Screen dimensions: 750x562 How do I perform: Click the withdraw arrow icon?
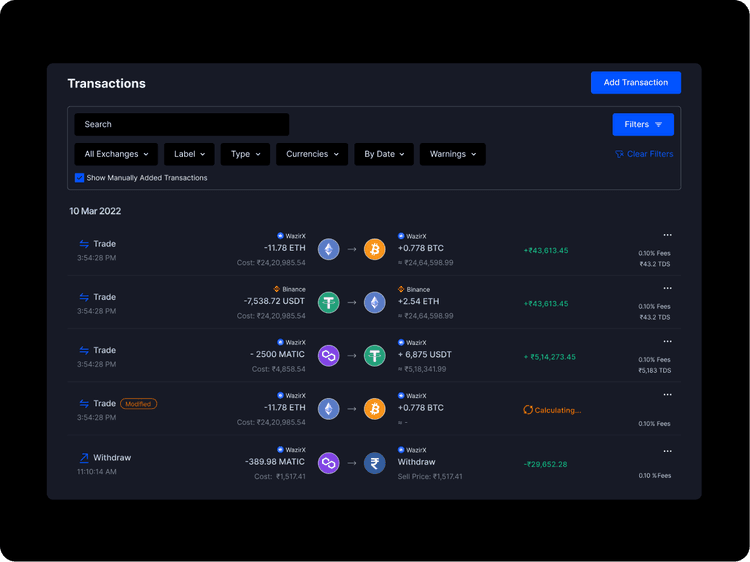84,458
